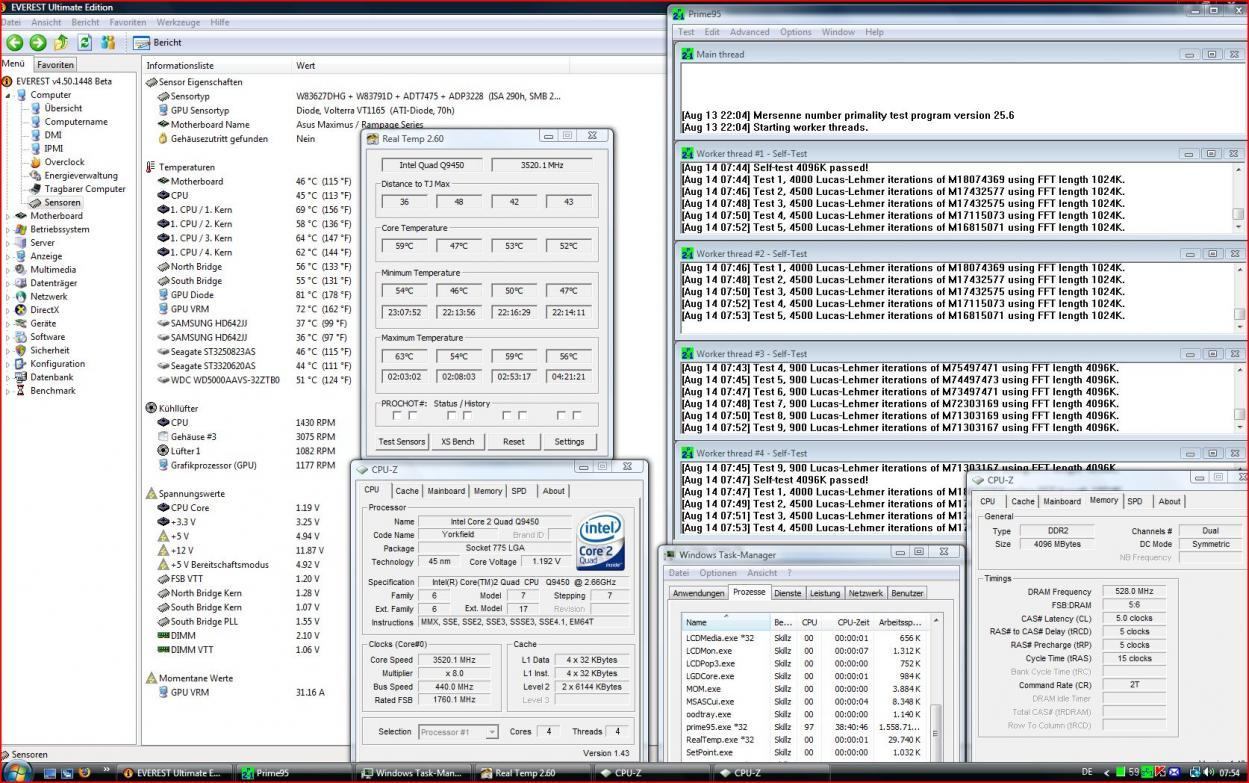The width and height of the screenshot is (1249, 783).
Task: Click the refresh icon in EVEREST toolbar
Action: (x=85, y=43)
